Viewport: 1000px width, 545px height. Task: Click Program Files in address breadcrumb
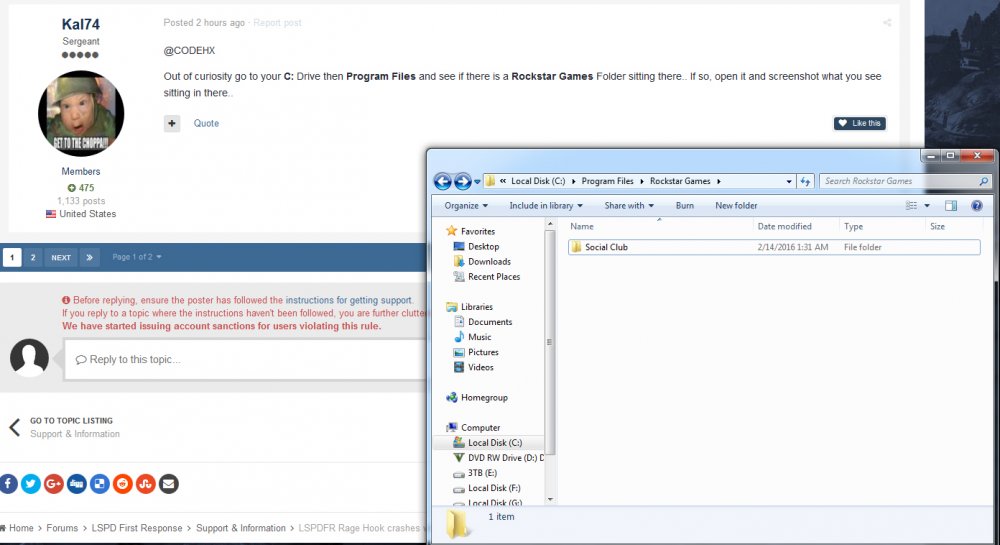[607, 181]
